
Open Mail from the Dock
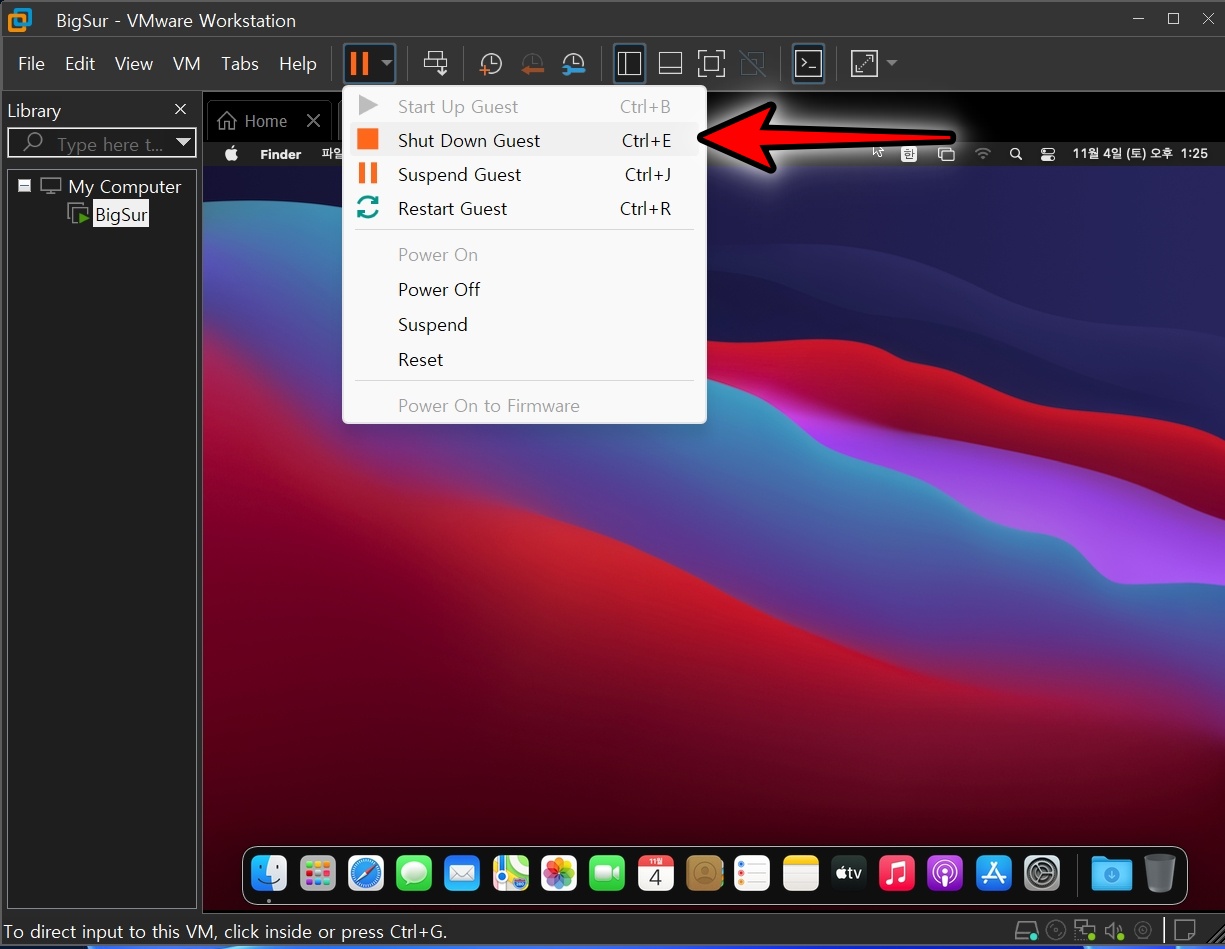coord(462,874)
